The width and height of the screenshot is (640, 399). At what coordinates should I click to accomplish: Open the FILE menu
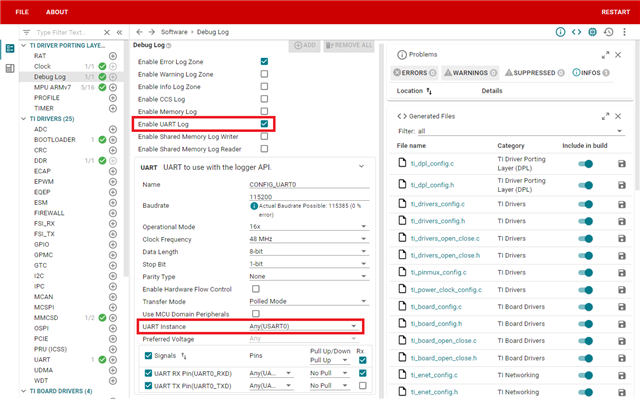(x=22, y=12)
